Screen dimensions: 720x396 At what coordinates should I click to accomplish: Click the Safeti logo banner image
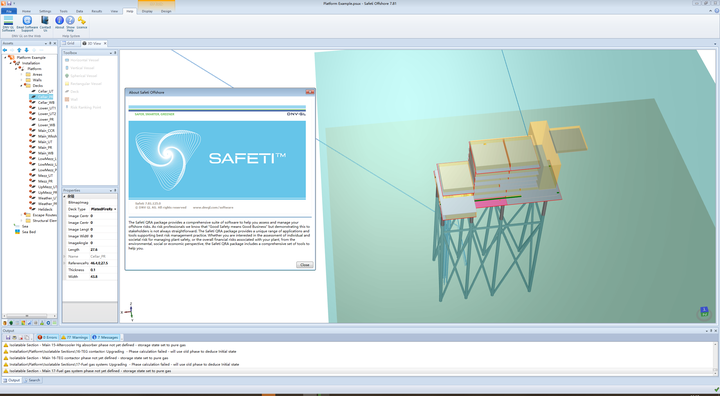[x=217, y=160]
